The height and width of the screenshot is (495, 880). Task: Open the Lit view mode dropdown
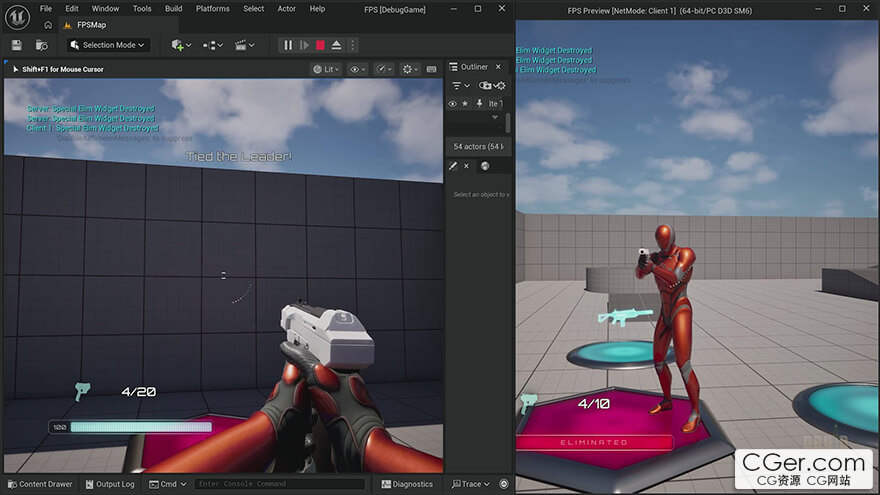pyautogui.click(x=326, y=69)
